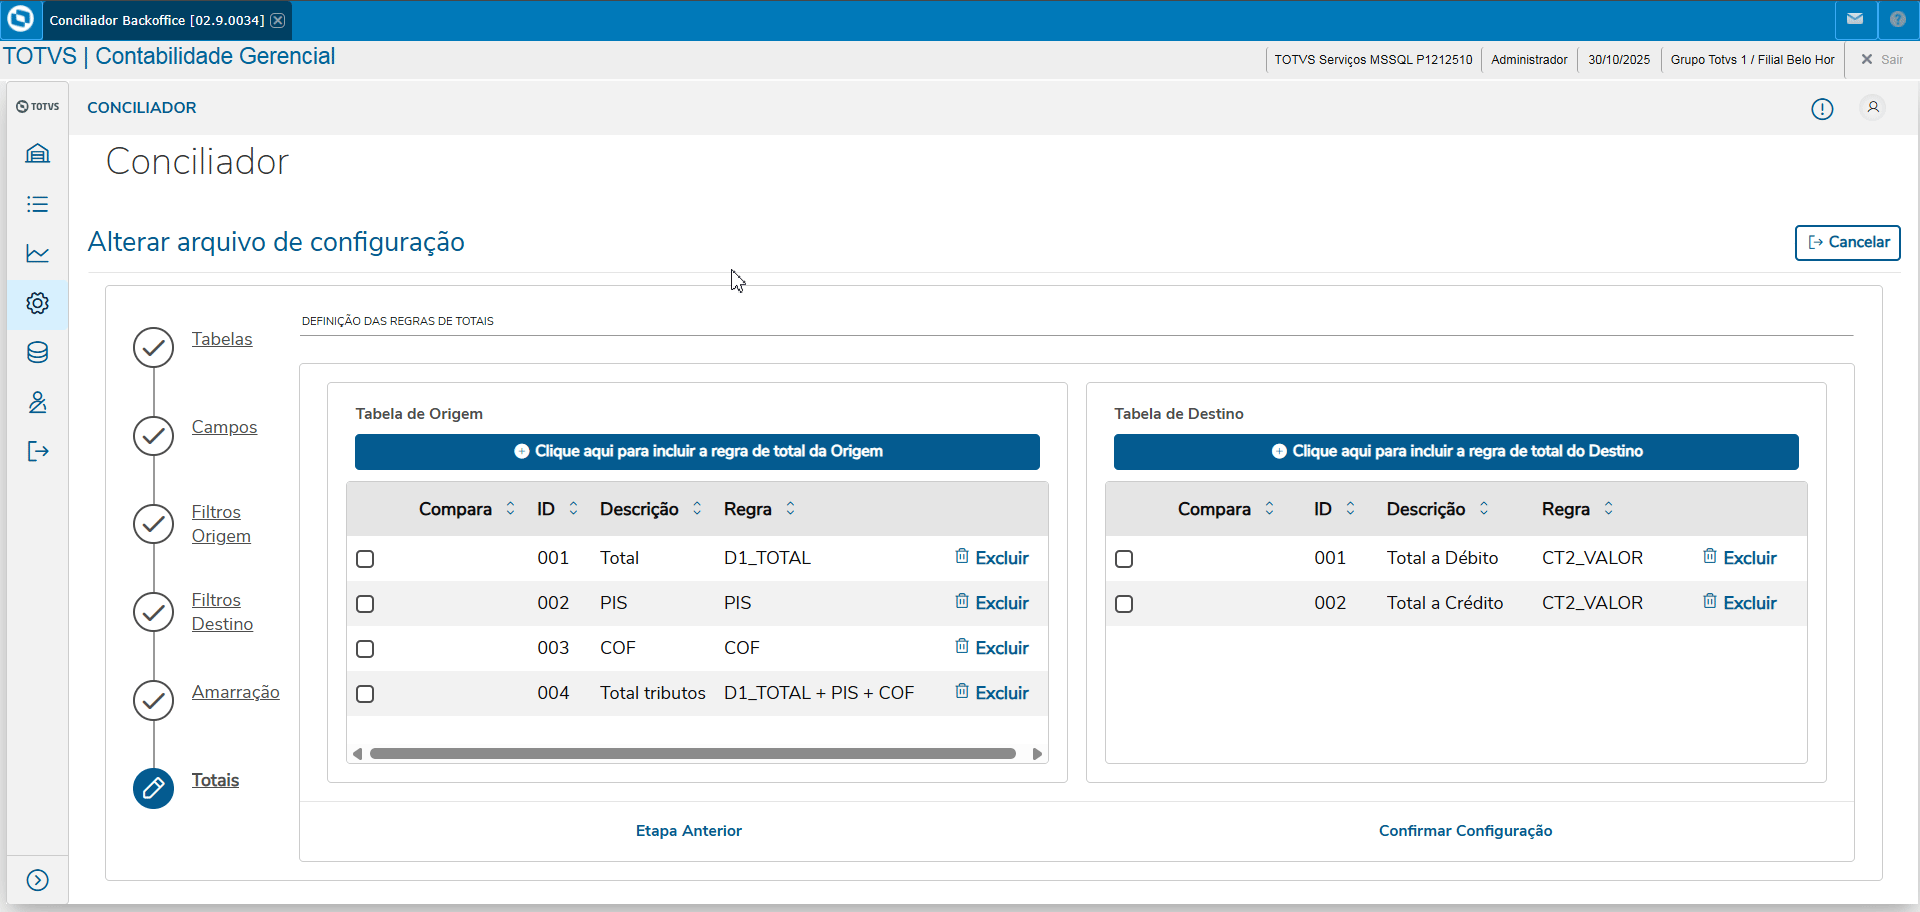
Task: Click the CONCILIADOR breadcrumb title
Action: pos(142,108)
